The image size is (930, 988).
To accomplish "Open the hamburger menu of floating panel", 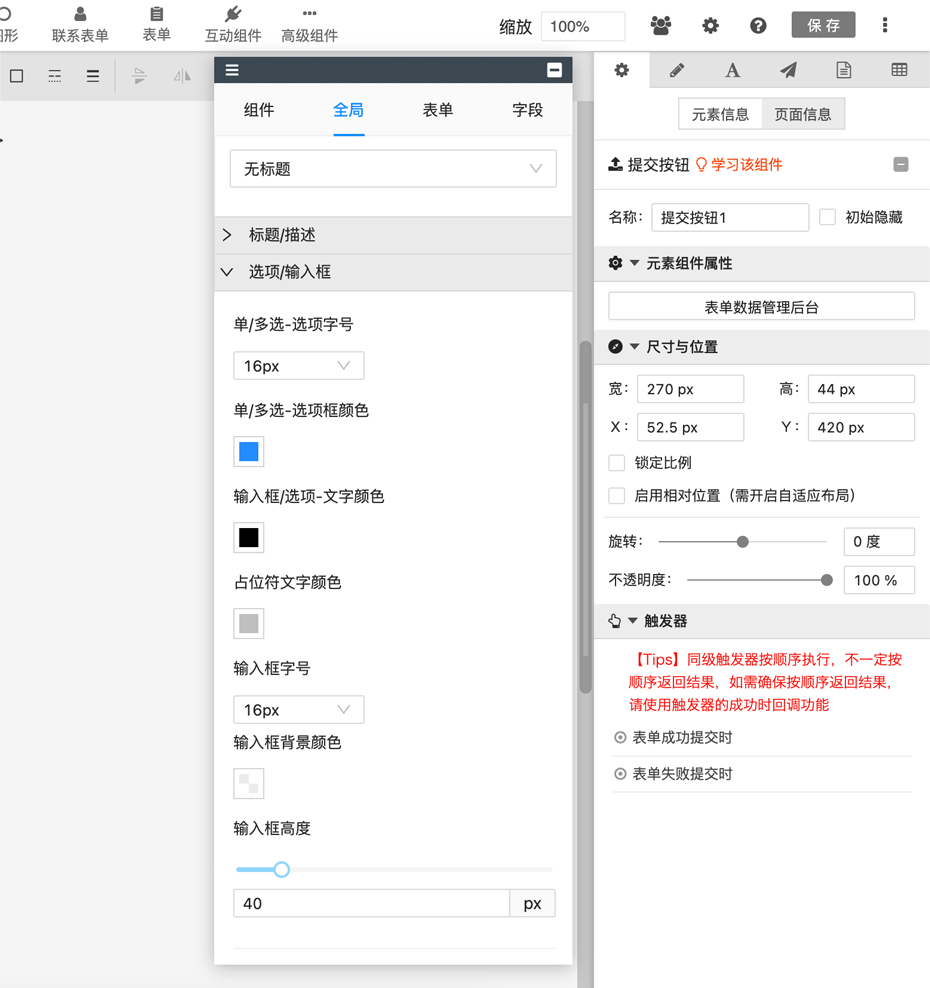I will pos(232,70).
